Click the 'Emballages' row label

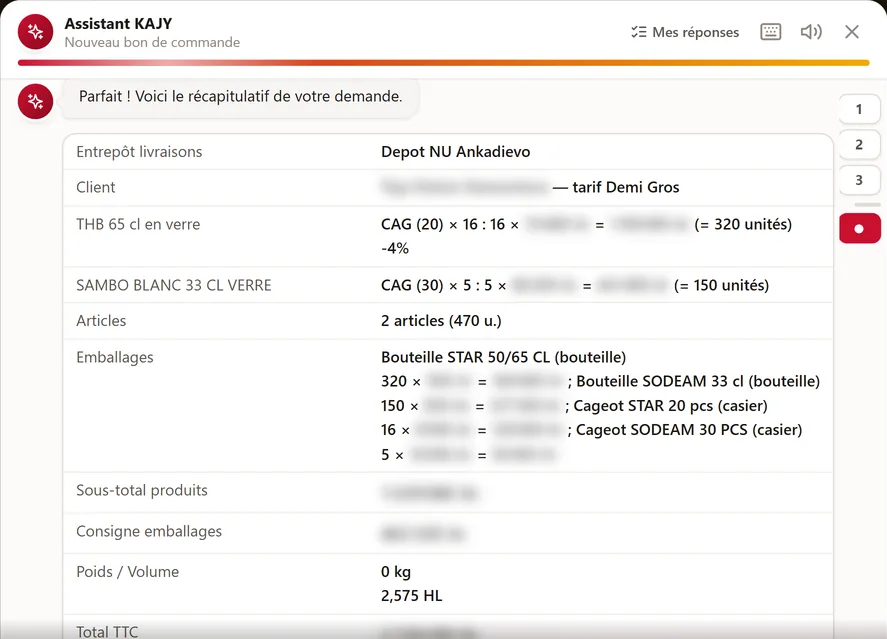point(115,357)
